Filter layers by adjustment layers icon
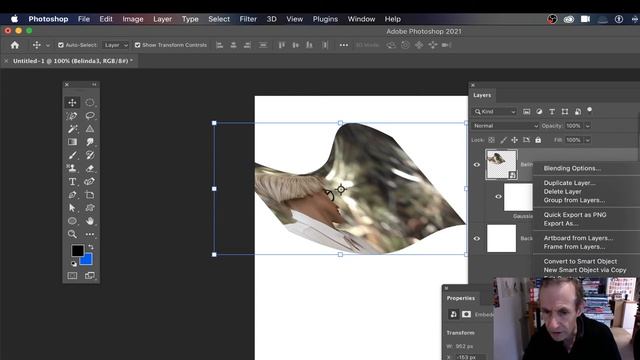 539,111
